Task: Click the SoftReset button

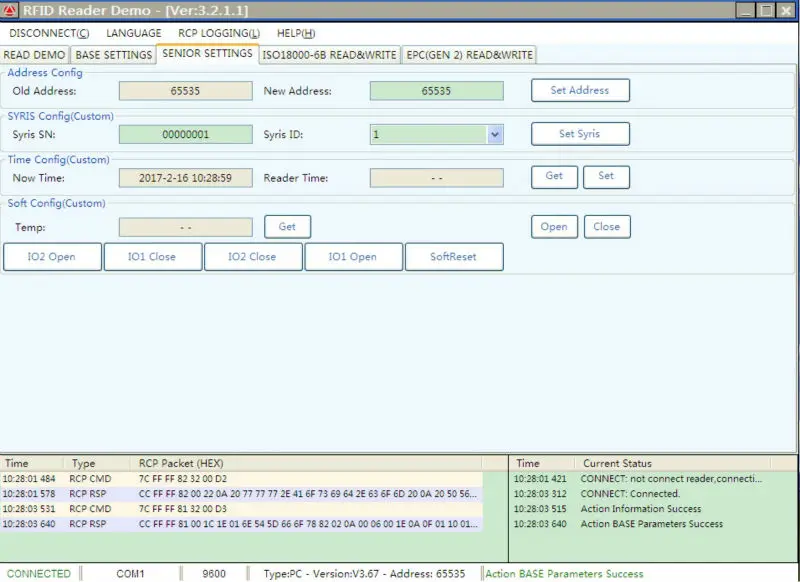Action: click(x=453, y=257)
